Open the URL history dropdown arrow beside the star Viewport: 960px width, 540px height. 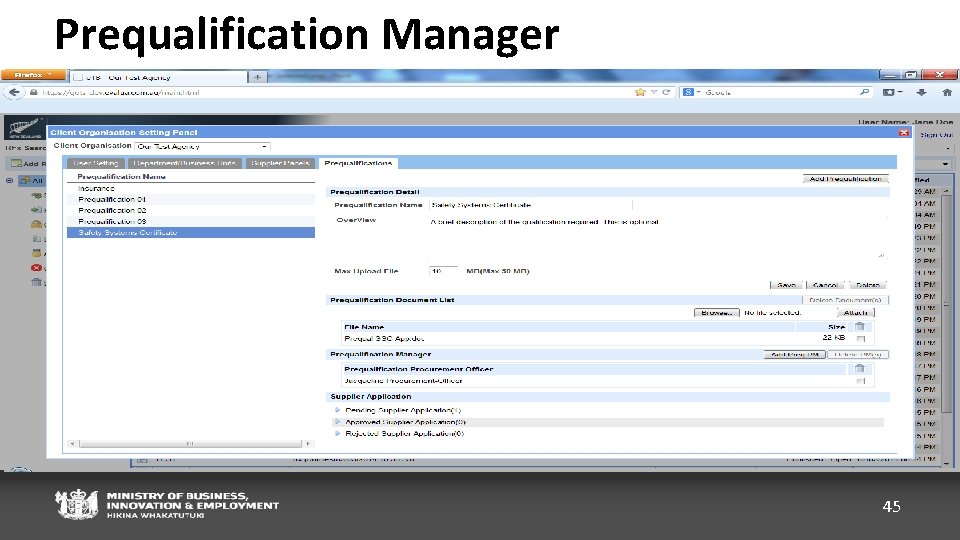(x=654, y=92)
